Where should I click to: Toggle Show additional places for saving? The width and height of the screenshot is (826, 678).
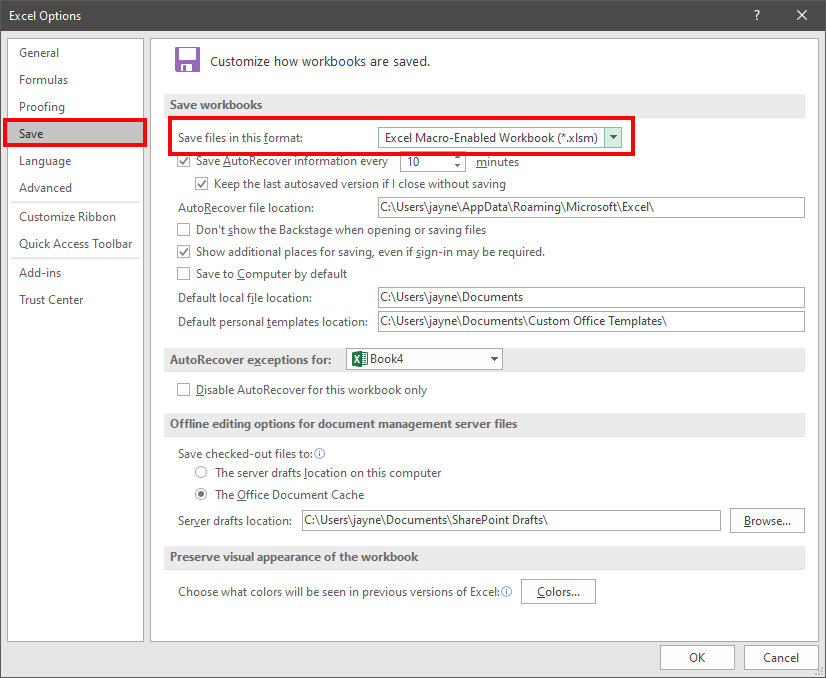(183, 252)
